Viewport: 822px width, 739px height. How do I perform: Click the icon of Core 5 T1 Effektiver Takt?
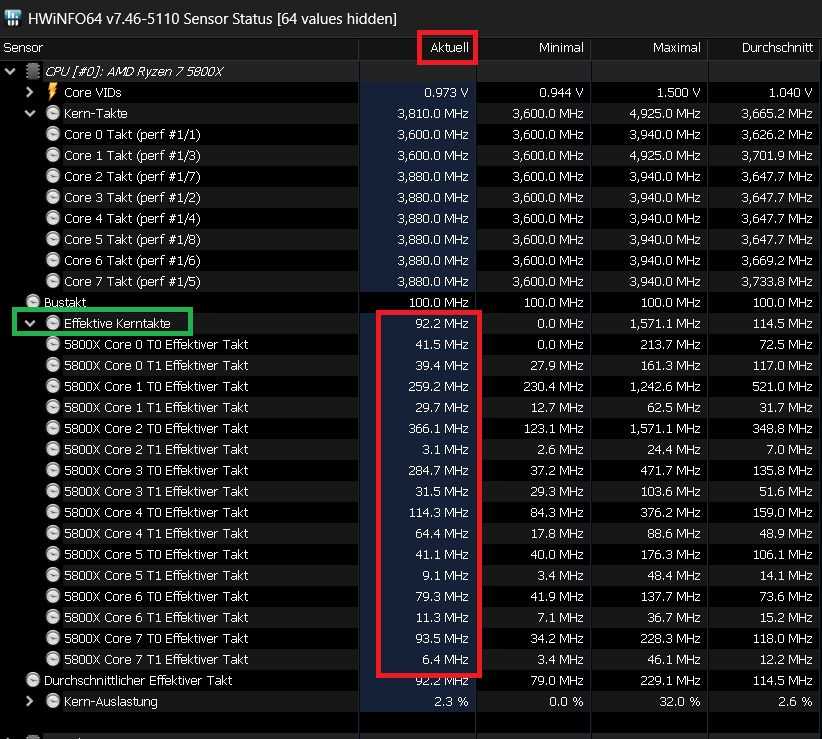(x=53, y=574)
